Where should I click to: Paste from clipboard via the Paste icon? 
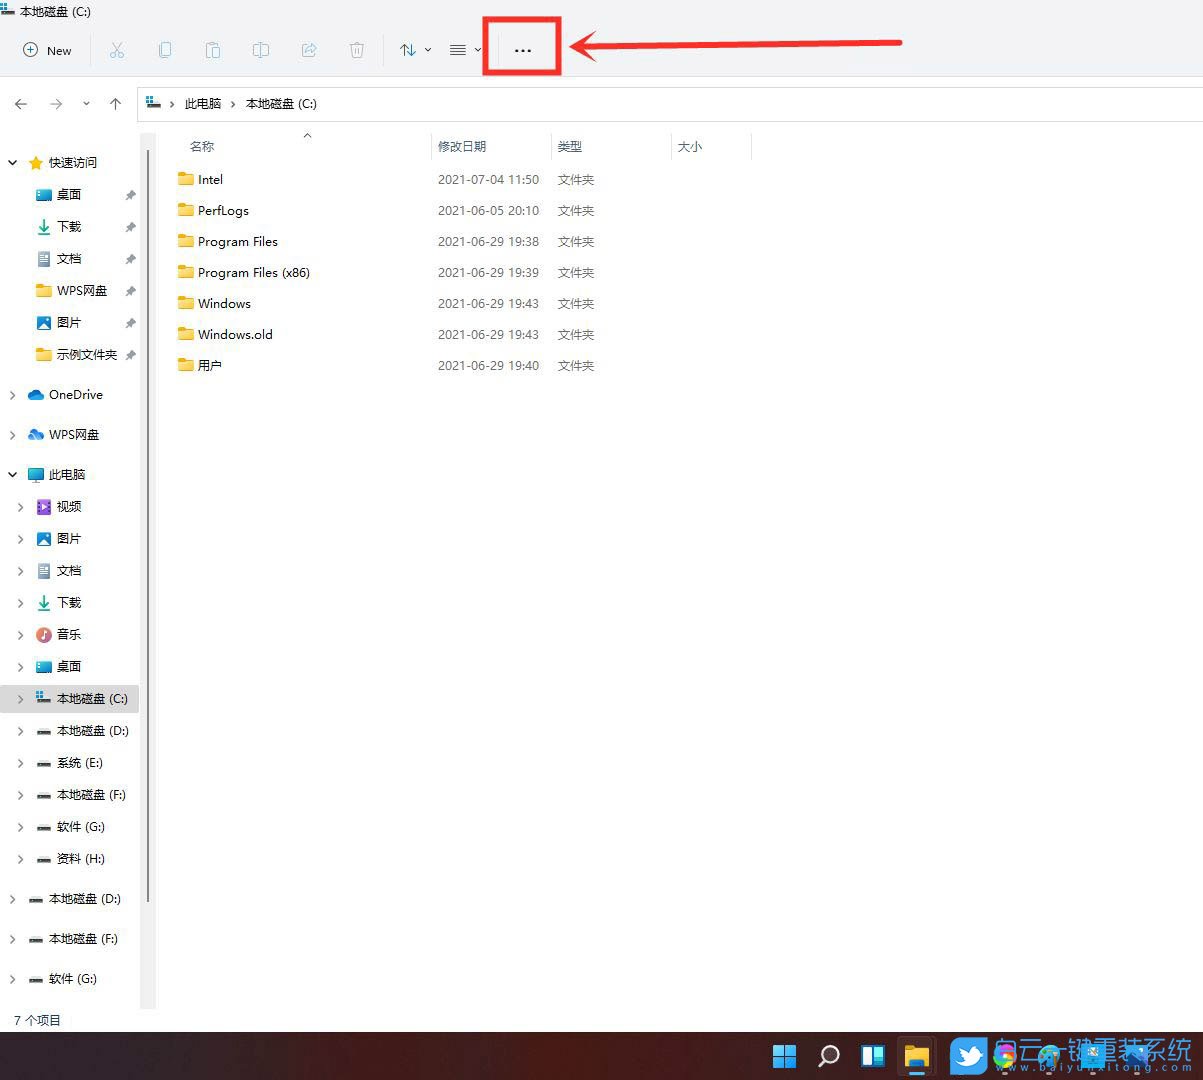pos(213,50)
